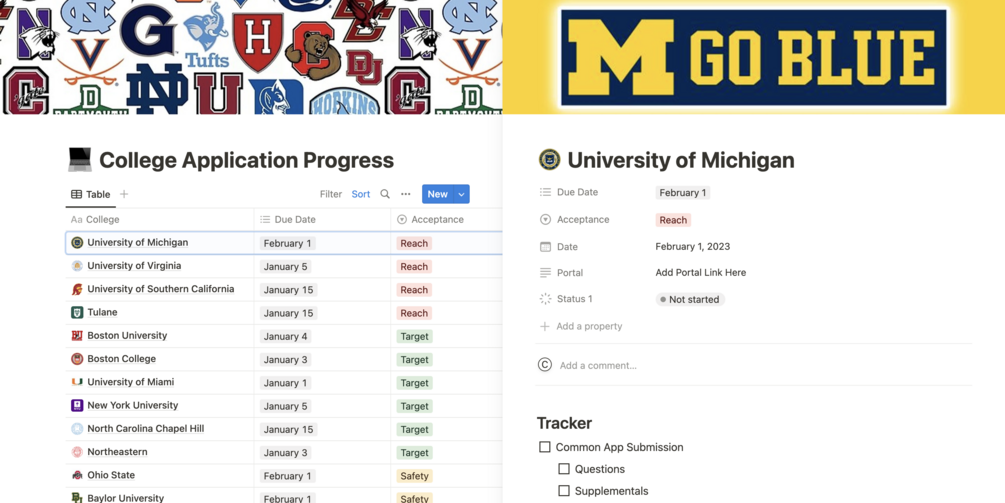This screenshot has width=1005, height=503.
Task: Tick the Questions checkbox
Action: (564, 469)
